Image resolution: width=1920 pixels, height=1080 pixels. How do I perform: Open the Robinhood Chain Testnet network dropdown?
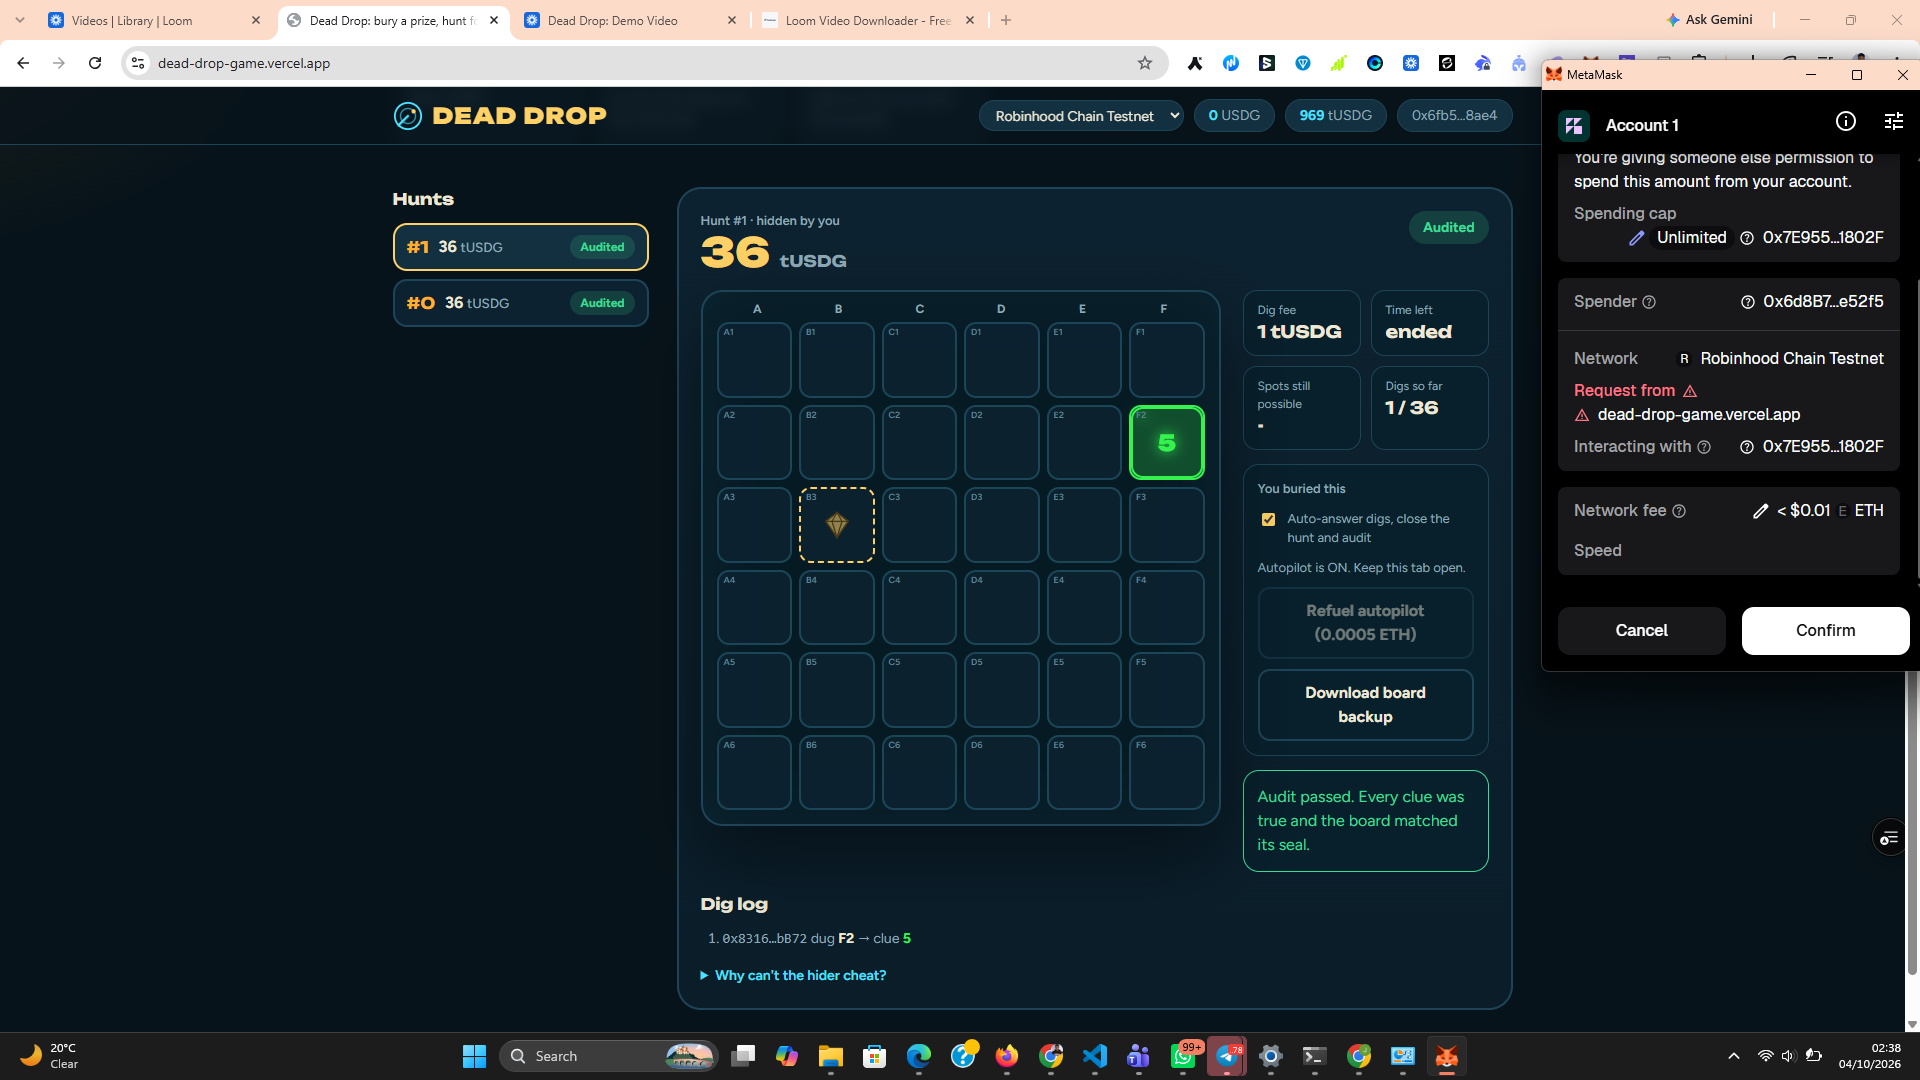click(1081, 116)
